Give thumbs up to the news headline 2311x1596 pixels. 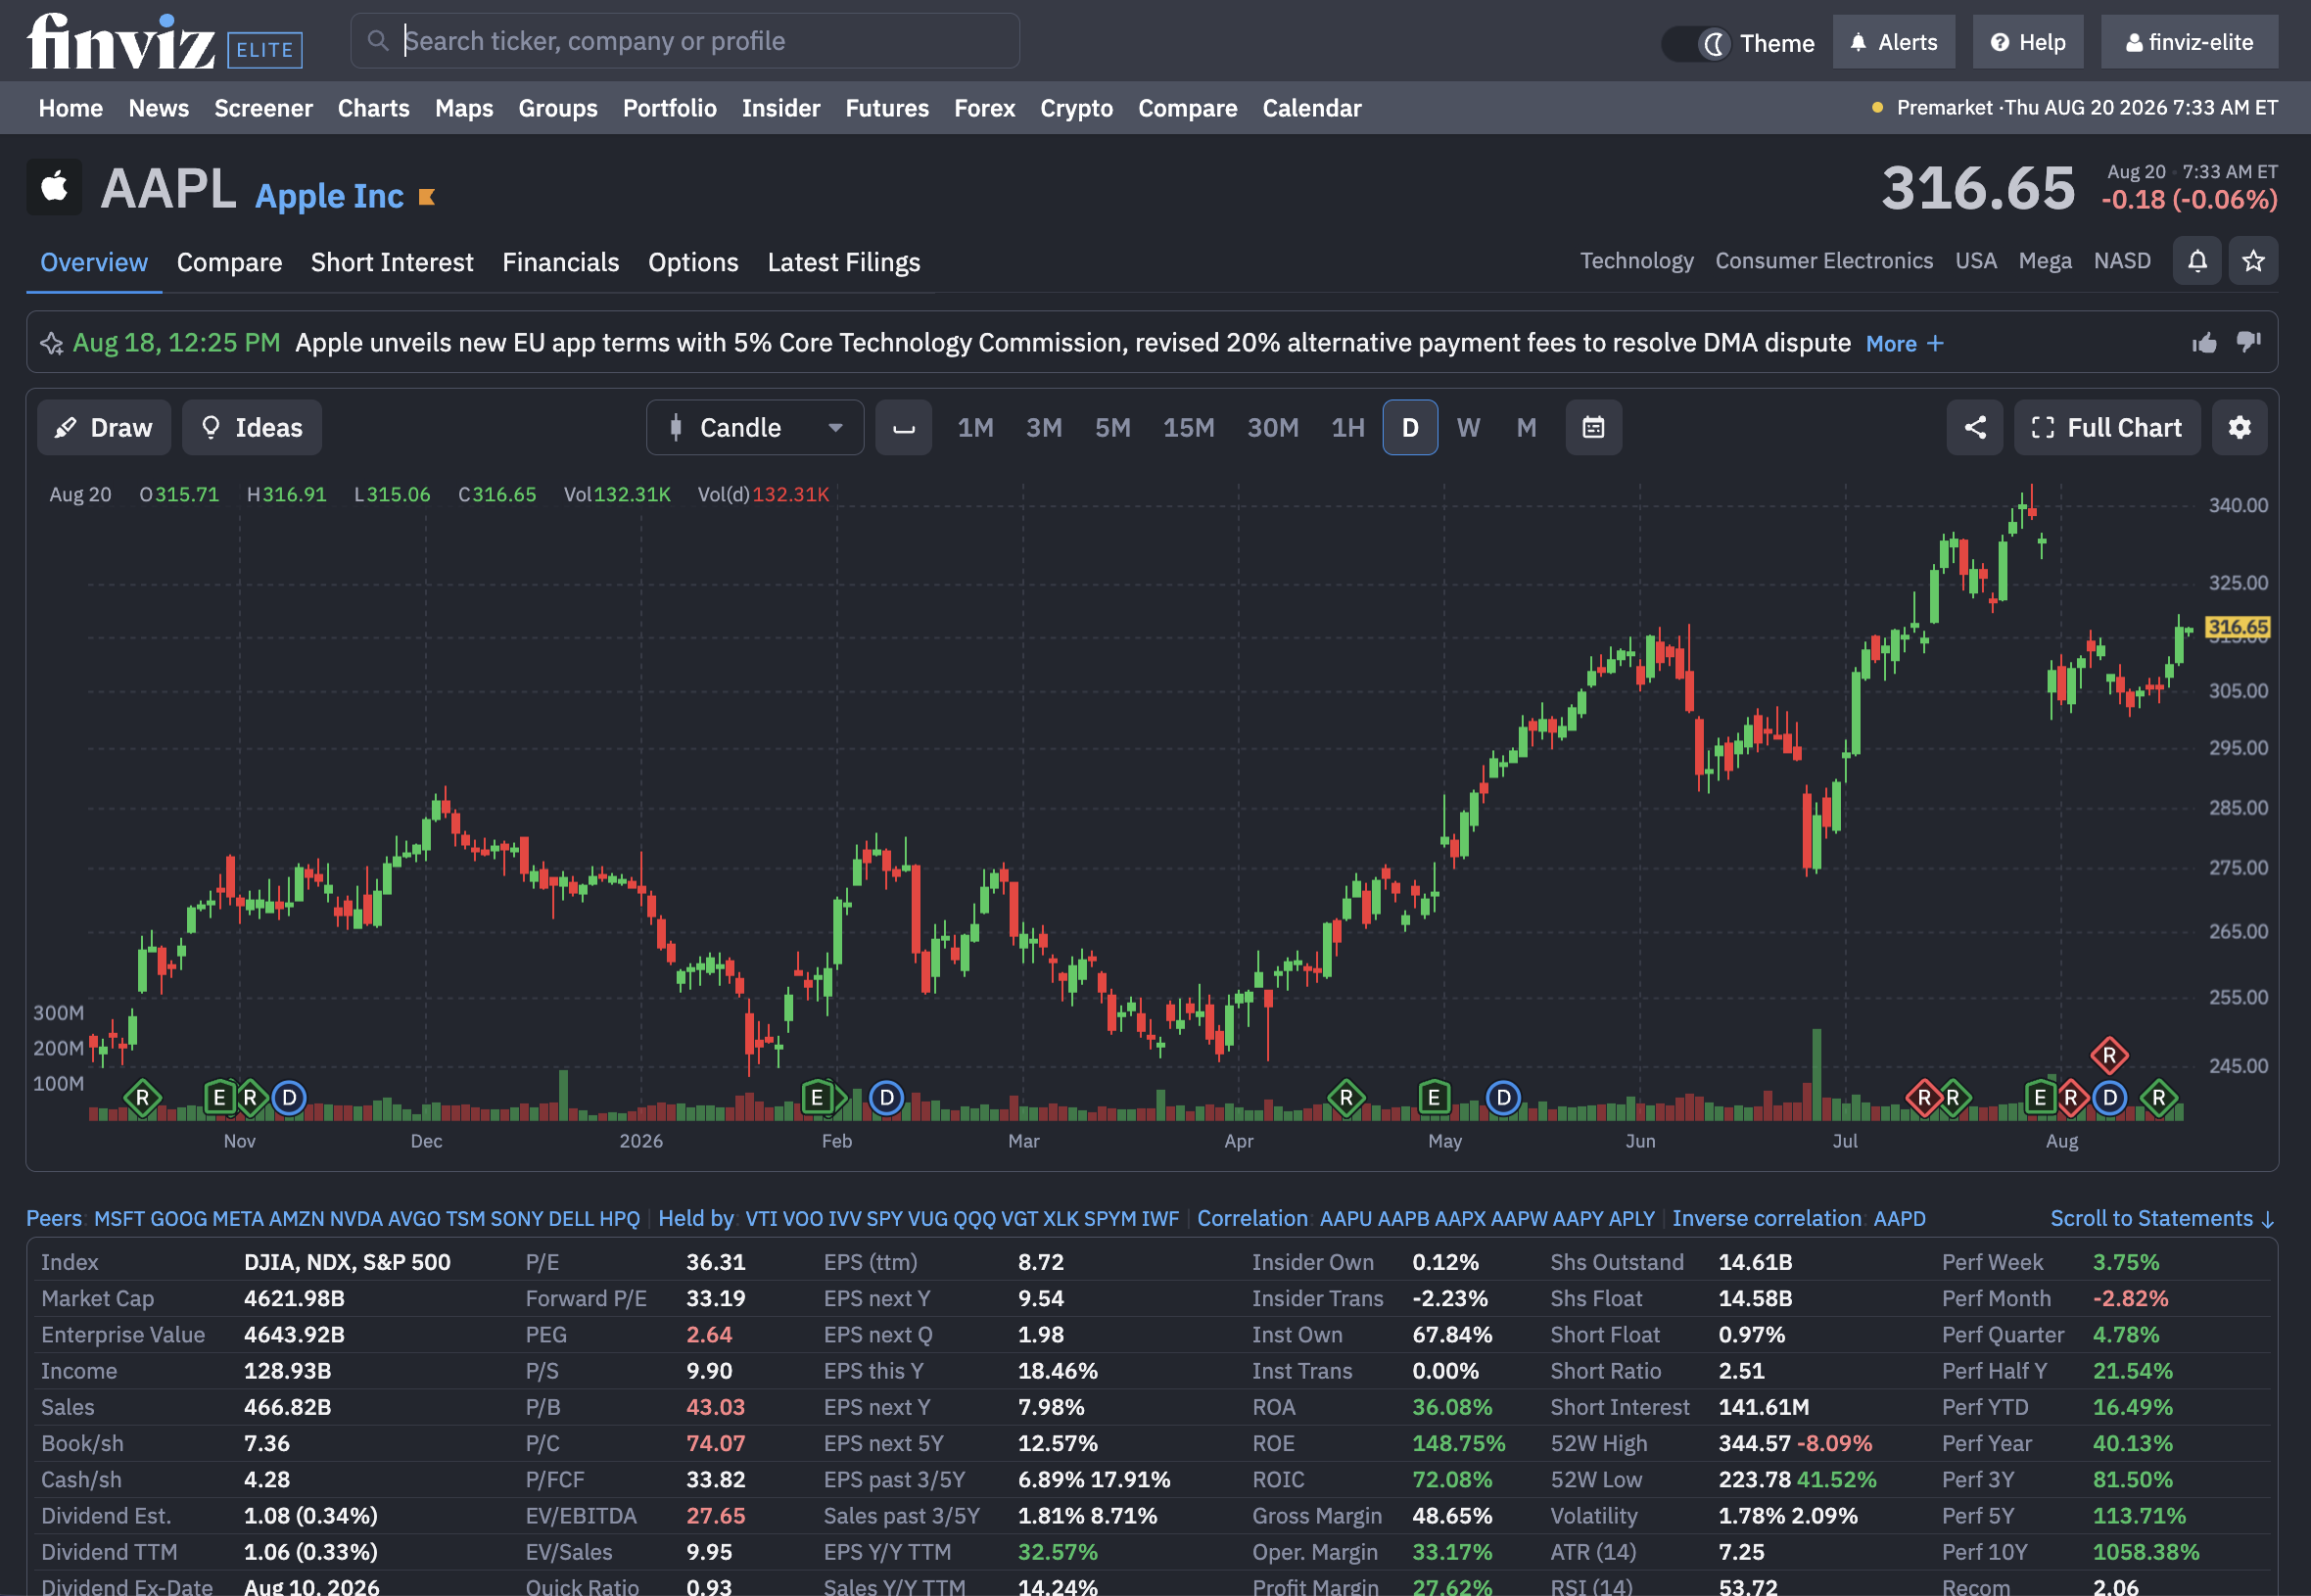pyautogui.click(x=2204, y=343)
